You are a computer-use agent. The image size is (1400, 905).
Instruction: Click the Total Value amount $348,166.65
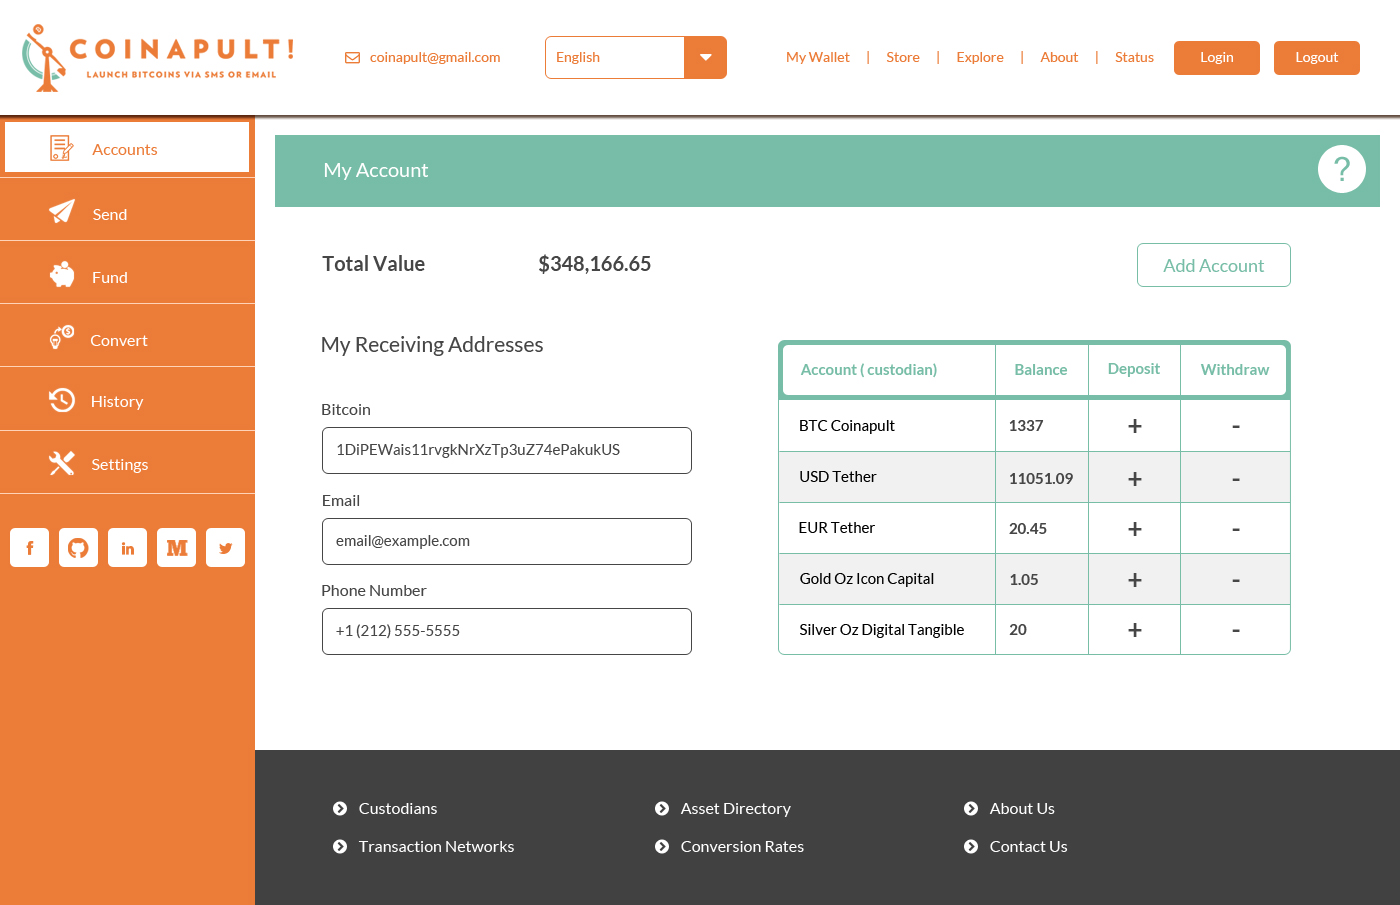[x=595, y=264]
